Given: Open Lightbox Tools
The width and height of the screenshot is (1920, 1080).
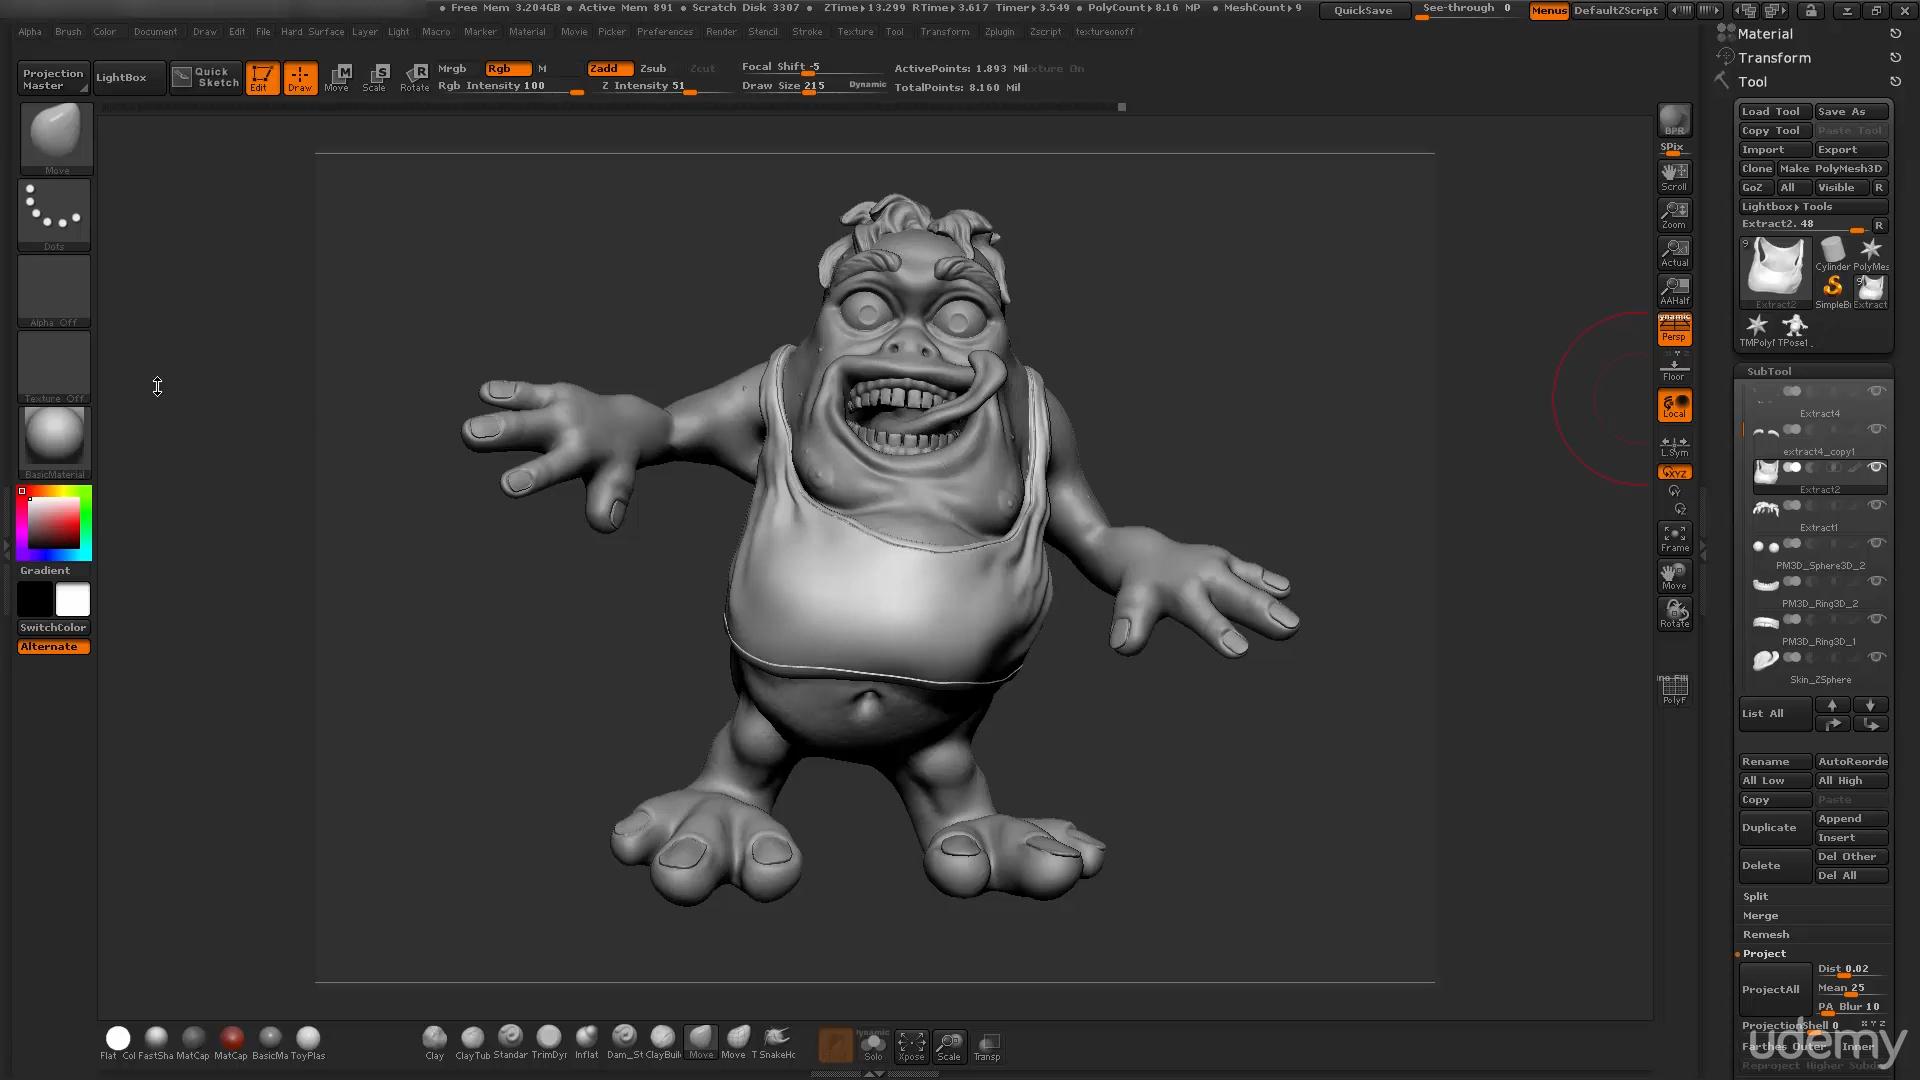Looking at the screenshot, I should [1812, 206].
